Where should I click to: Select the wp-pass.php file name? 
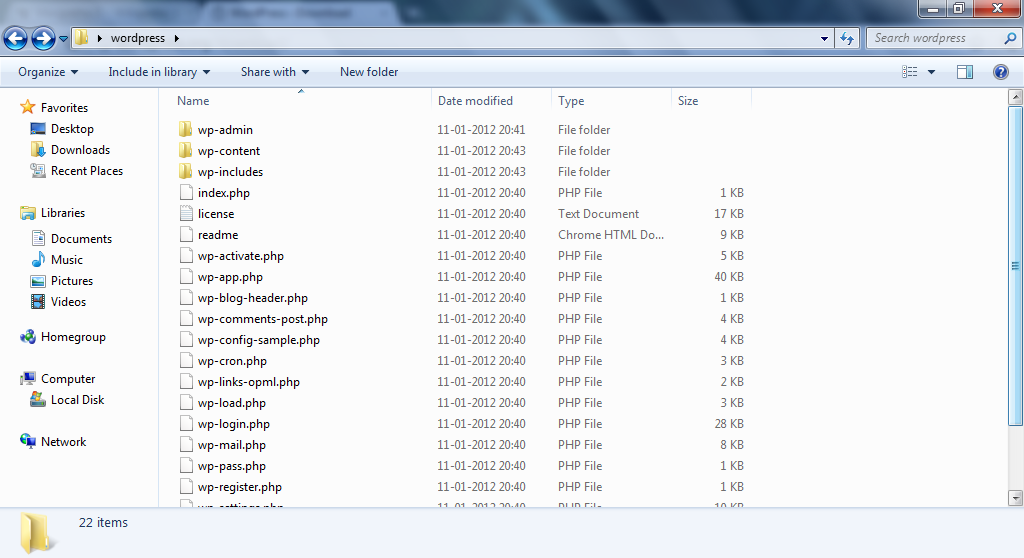[x=232, y=466]
